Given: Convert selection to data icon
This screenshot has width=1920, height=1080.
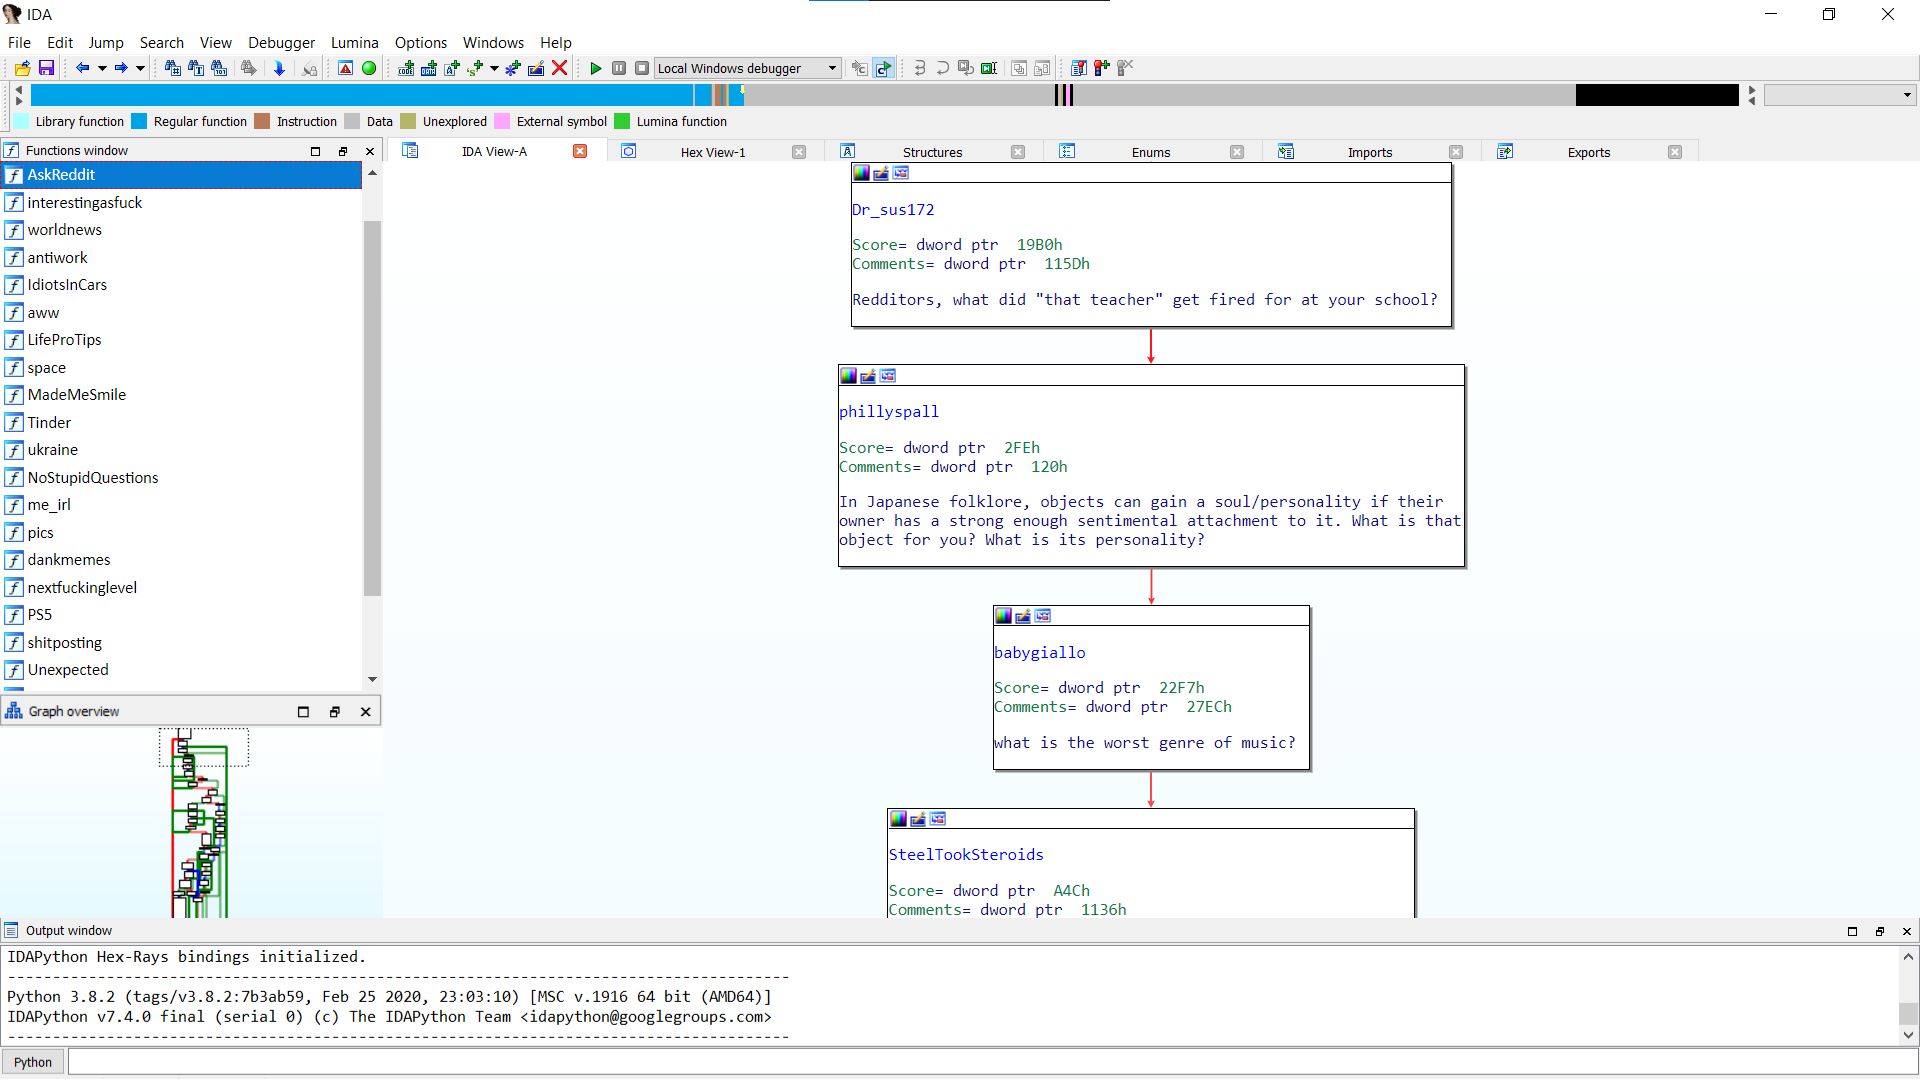Looking at the screenshot, I should click(x=429, y=68).
